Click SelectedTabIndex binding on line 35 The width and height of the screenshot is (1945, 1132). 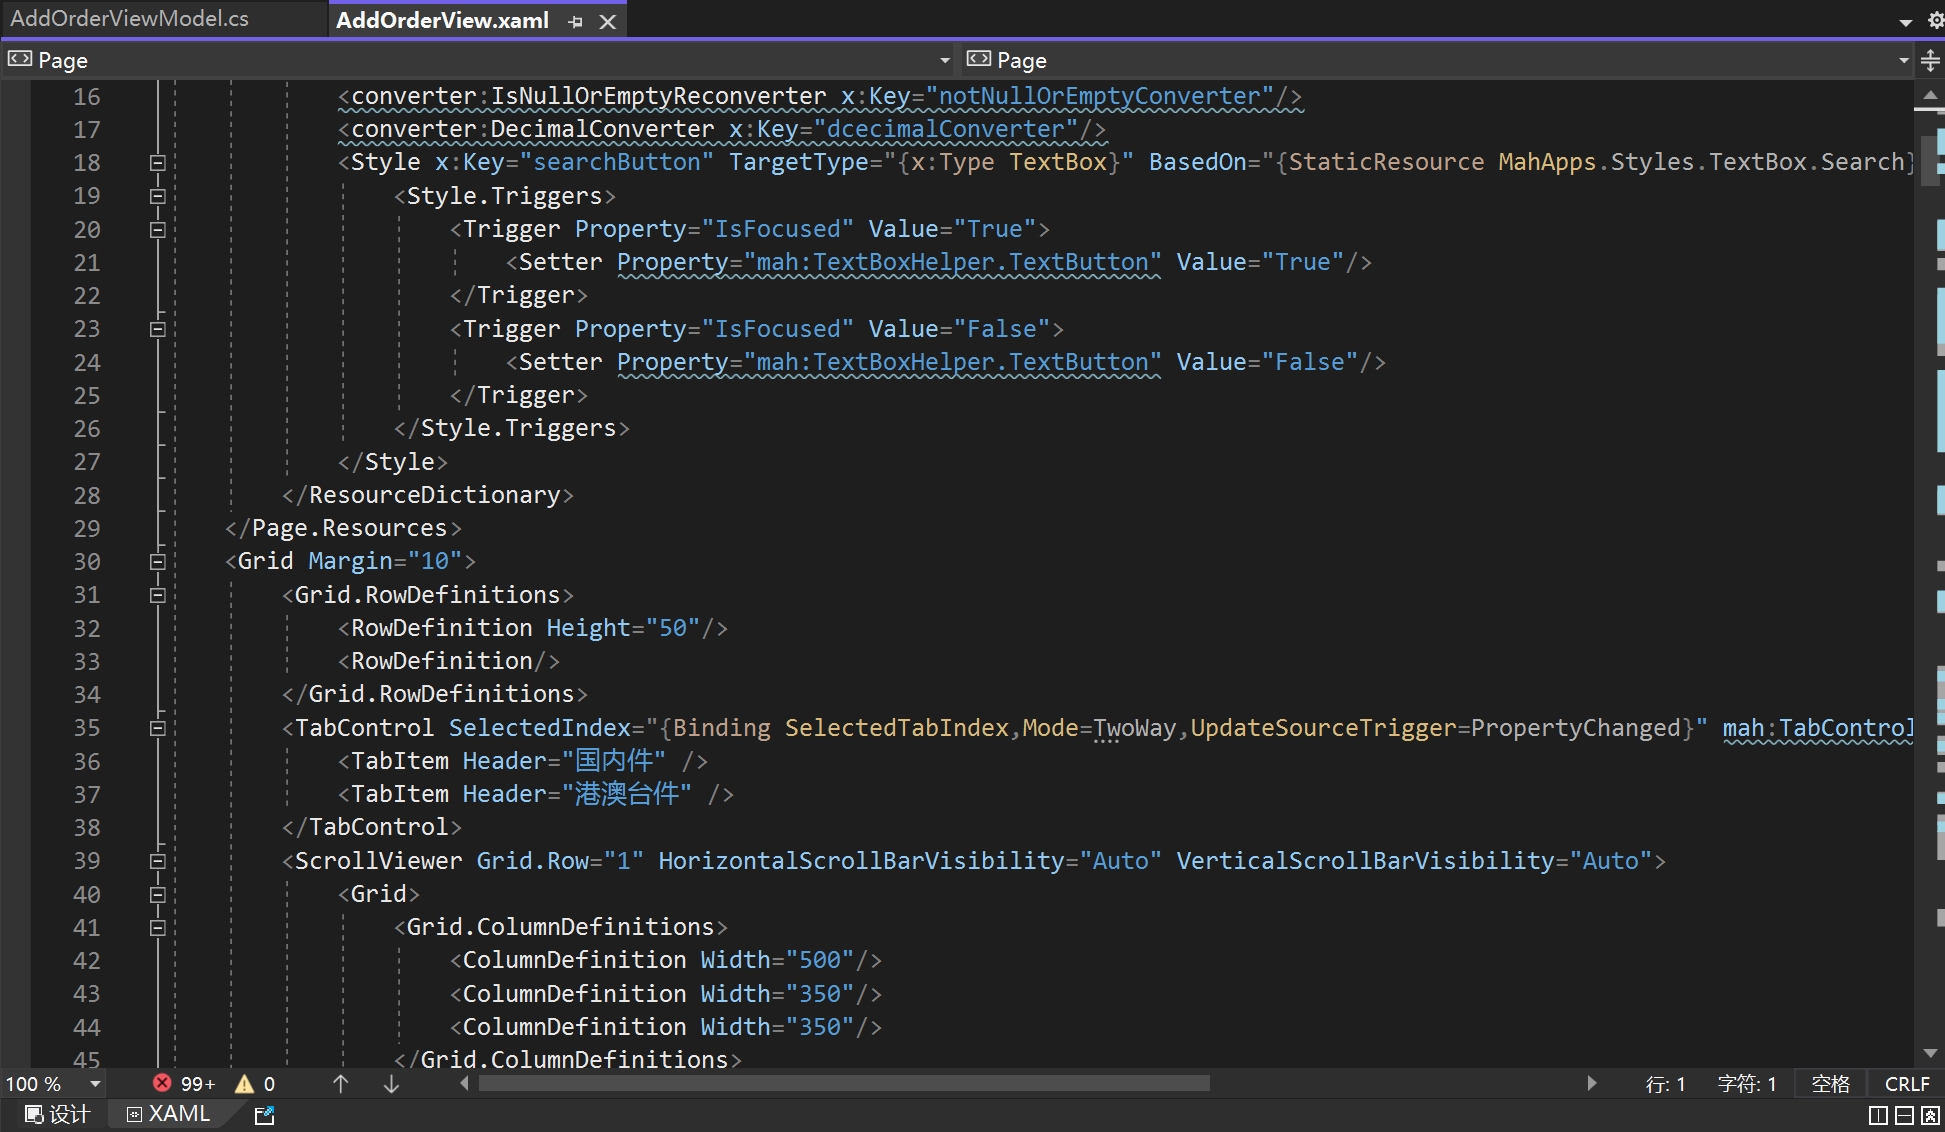click(x=896, y=728)
